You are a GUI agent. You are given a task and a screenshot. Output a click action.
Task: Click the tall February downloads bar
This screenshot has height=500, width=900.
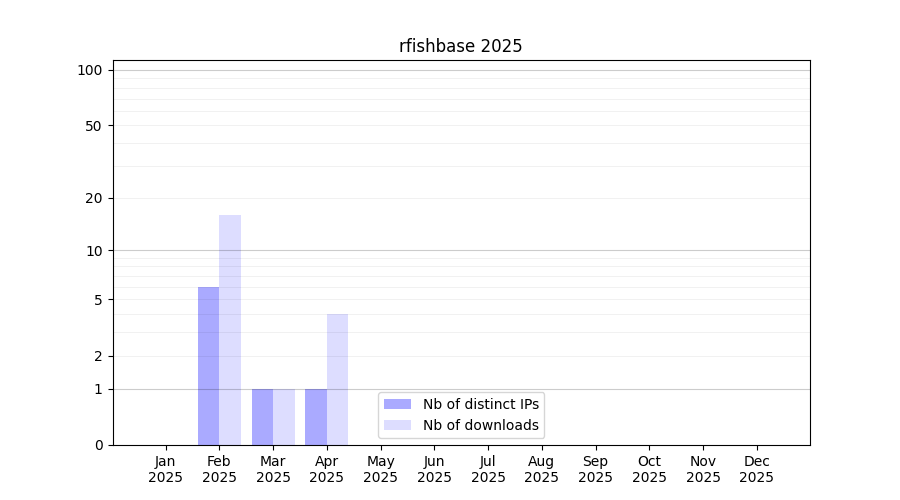tap(230, 330)
